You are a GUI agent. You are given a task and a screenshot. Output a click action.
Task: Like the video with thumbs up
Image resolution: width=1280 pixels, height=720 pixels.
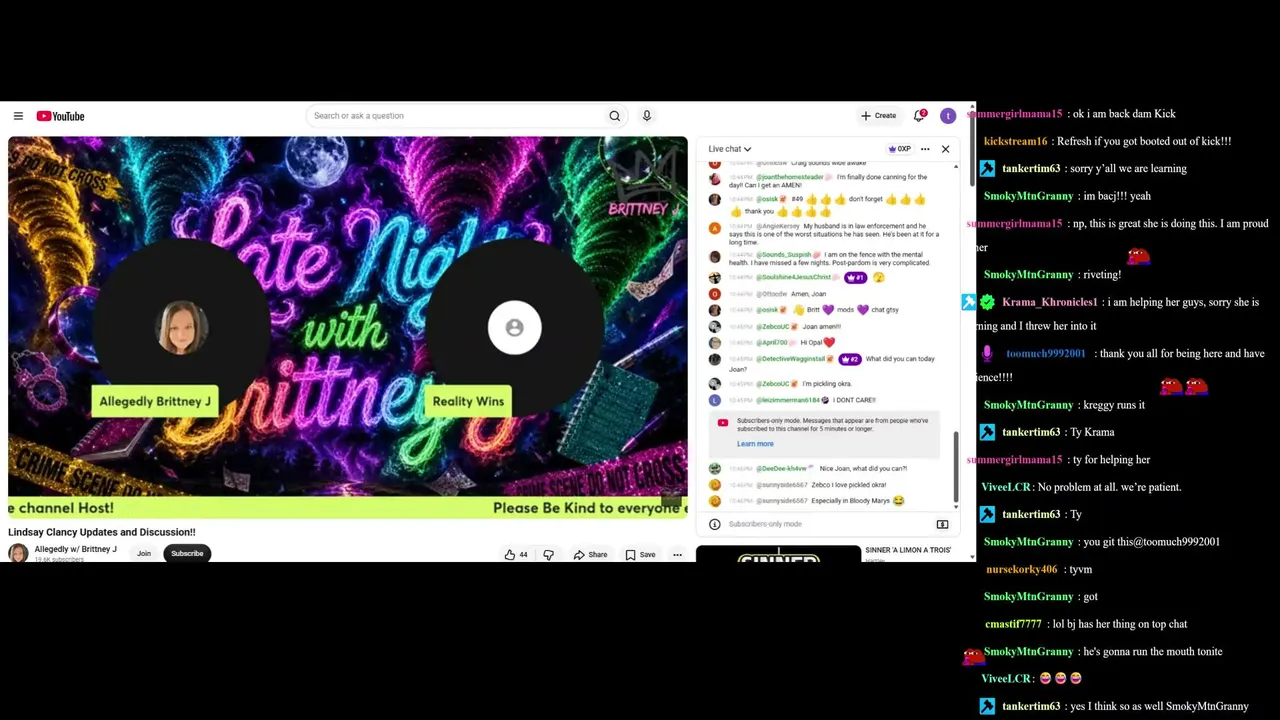tap(516, 554)
